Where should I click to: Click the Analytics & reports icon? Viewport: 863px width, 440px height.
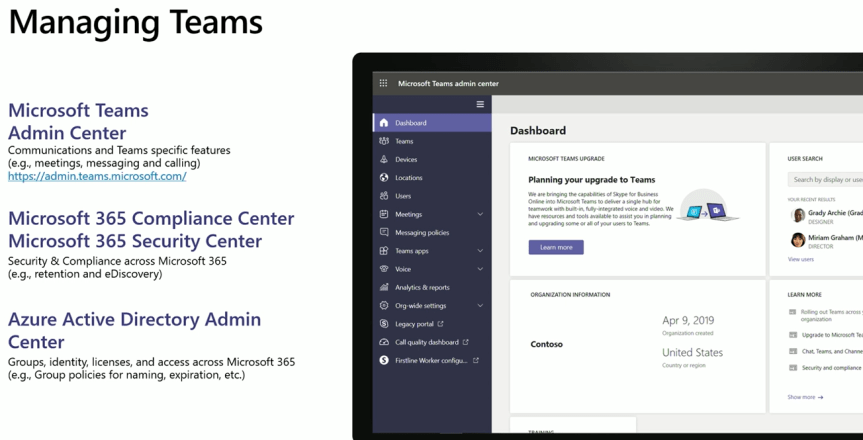click(384, 287)
